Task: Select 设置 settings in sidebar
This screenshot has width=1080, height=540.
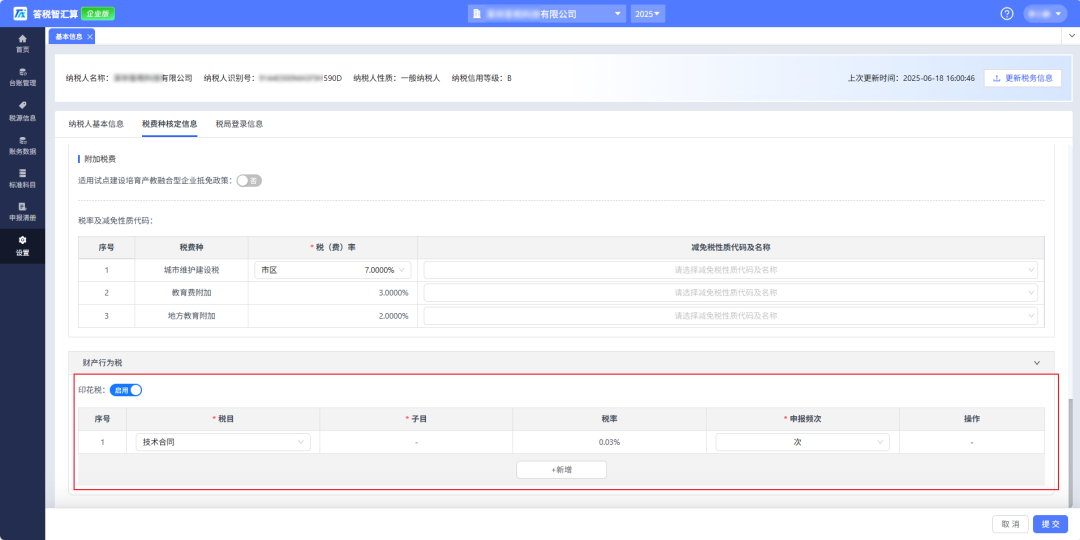Action: [22, 246]
